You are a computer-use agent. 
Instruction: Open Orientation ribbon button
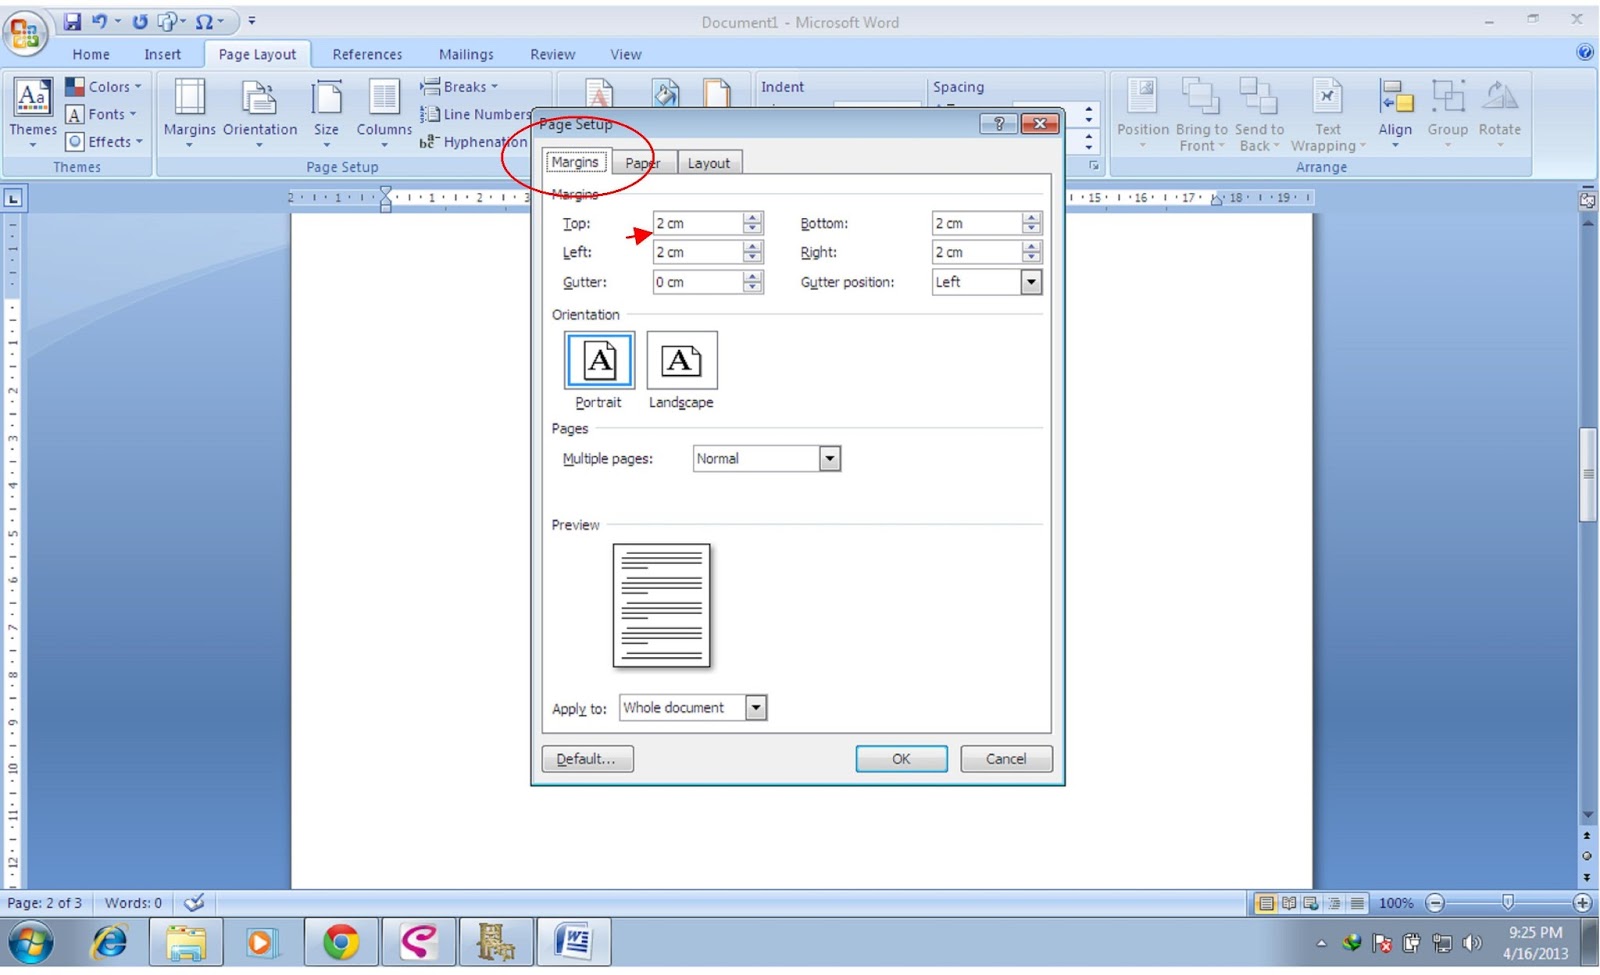tap(260, 112)
